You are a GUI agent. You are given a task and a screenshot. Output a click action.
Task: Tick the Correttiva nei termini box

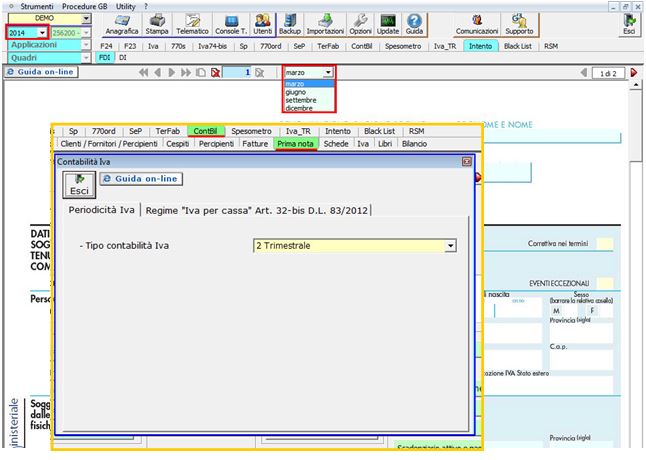(x=604, y=244)
